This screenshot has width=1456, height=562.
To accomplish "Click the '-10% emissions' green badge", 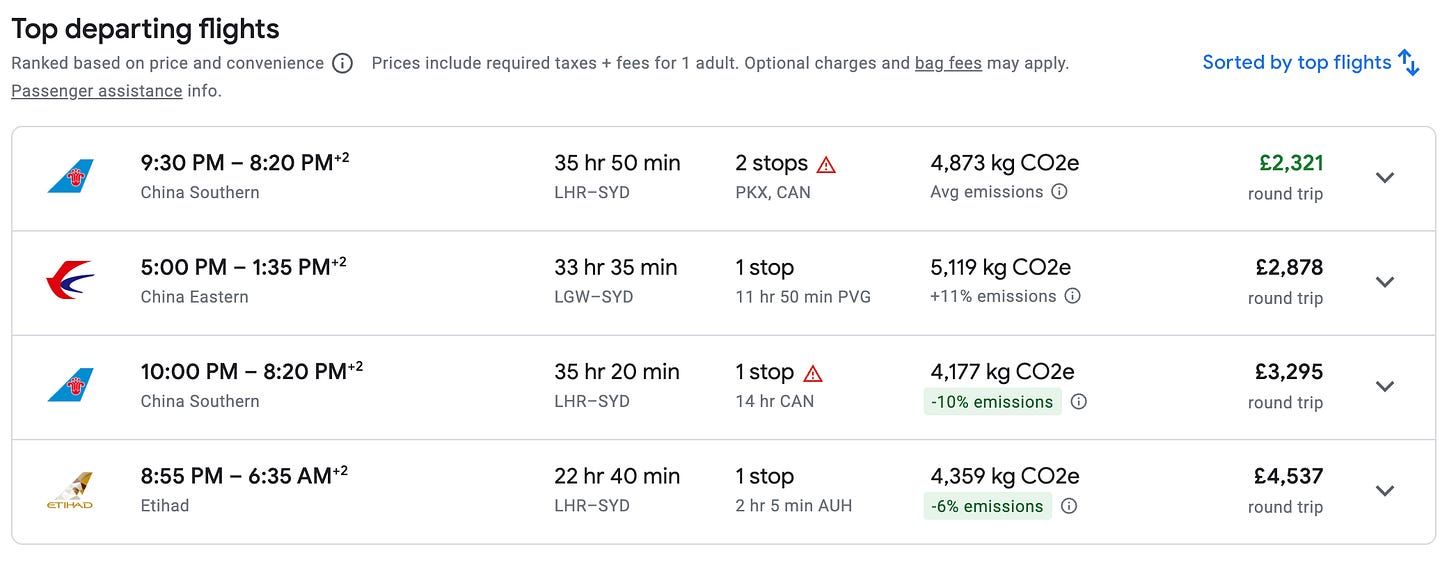I will [992, 402].
